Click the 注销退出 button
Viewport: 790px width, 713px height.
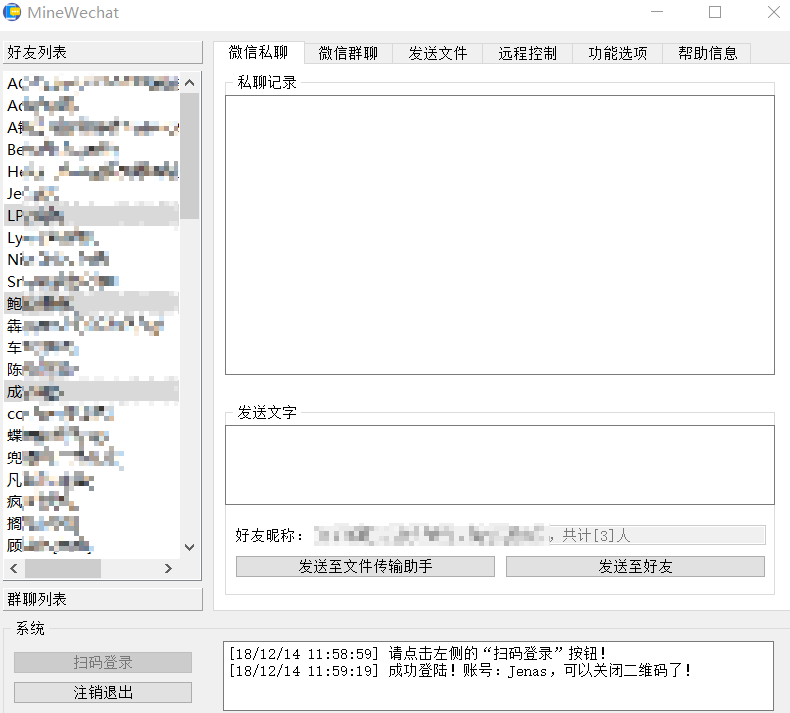tap(103, 692)
